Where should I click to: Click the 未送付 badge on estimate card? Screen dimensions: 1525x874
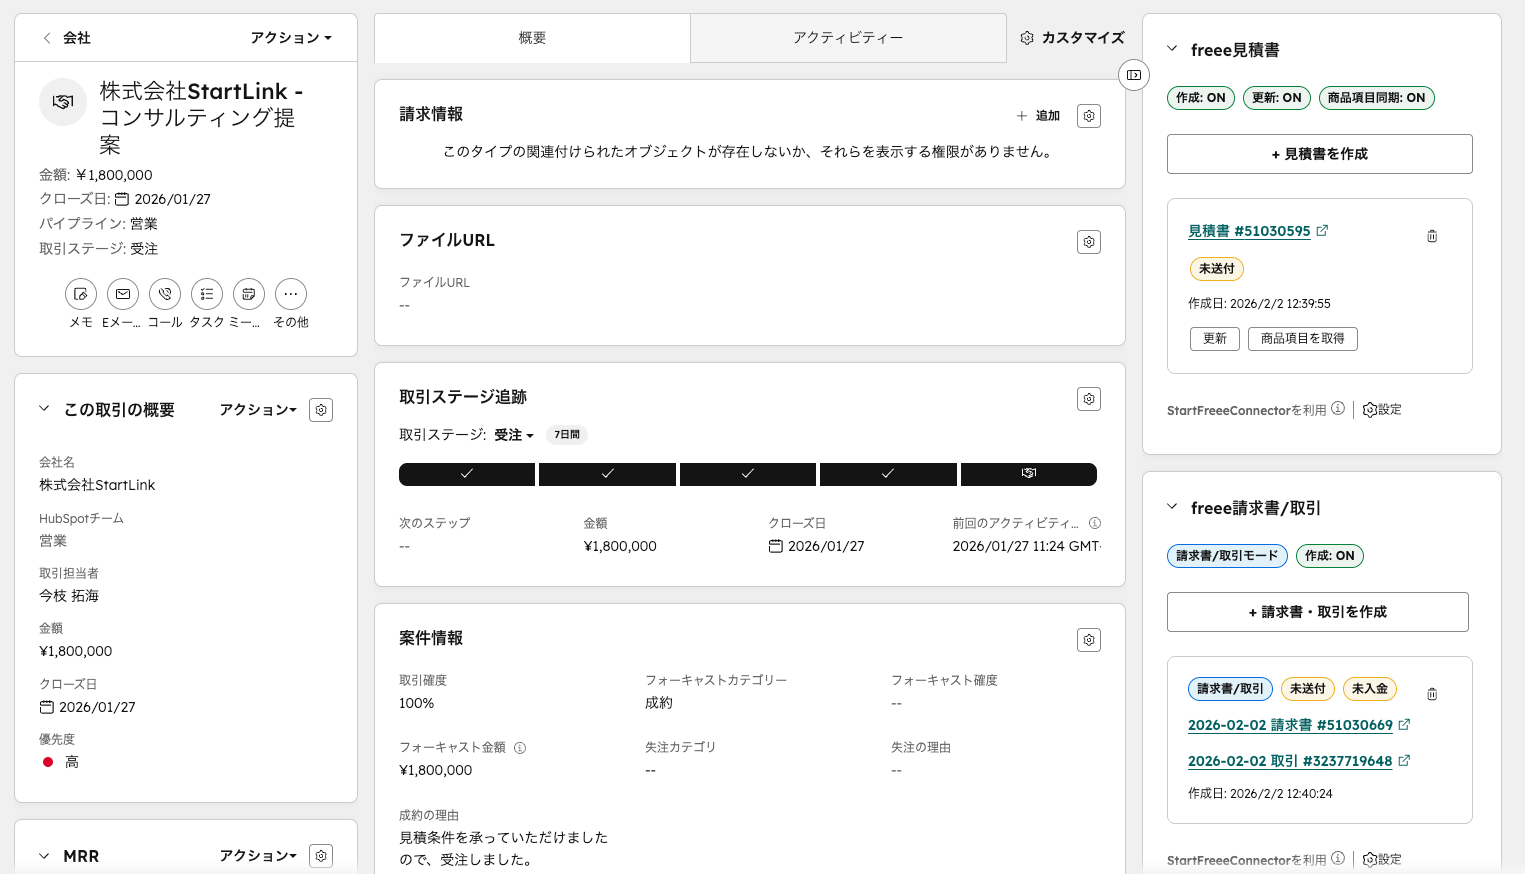1217,269
